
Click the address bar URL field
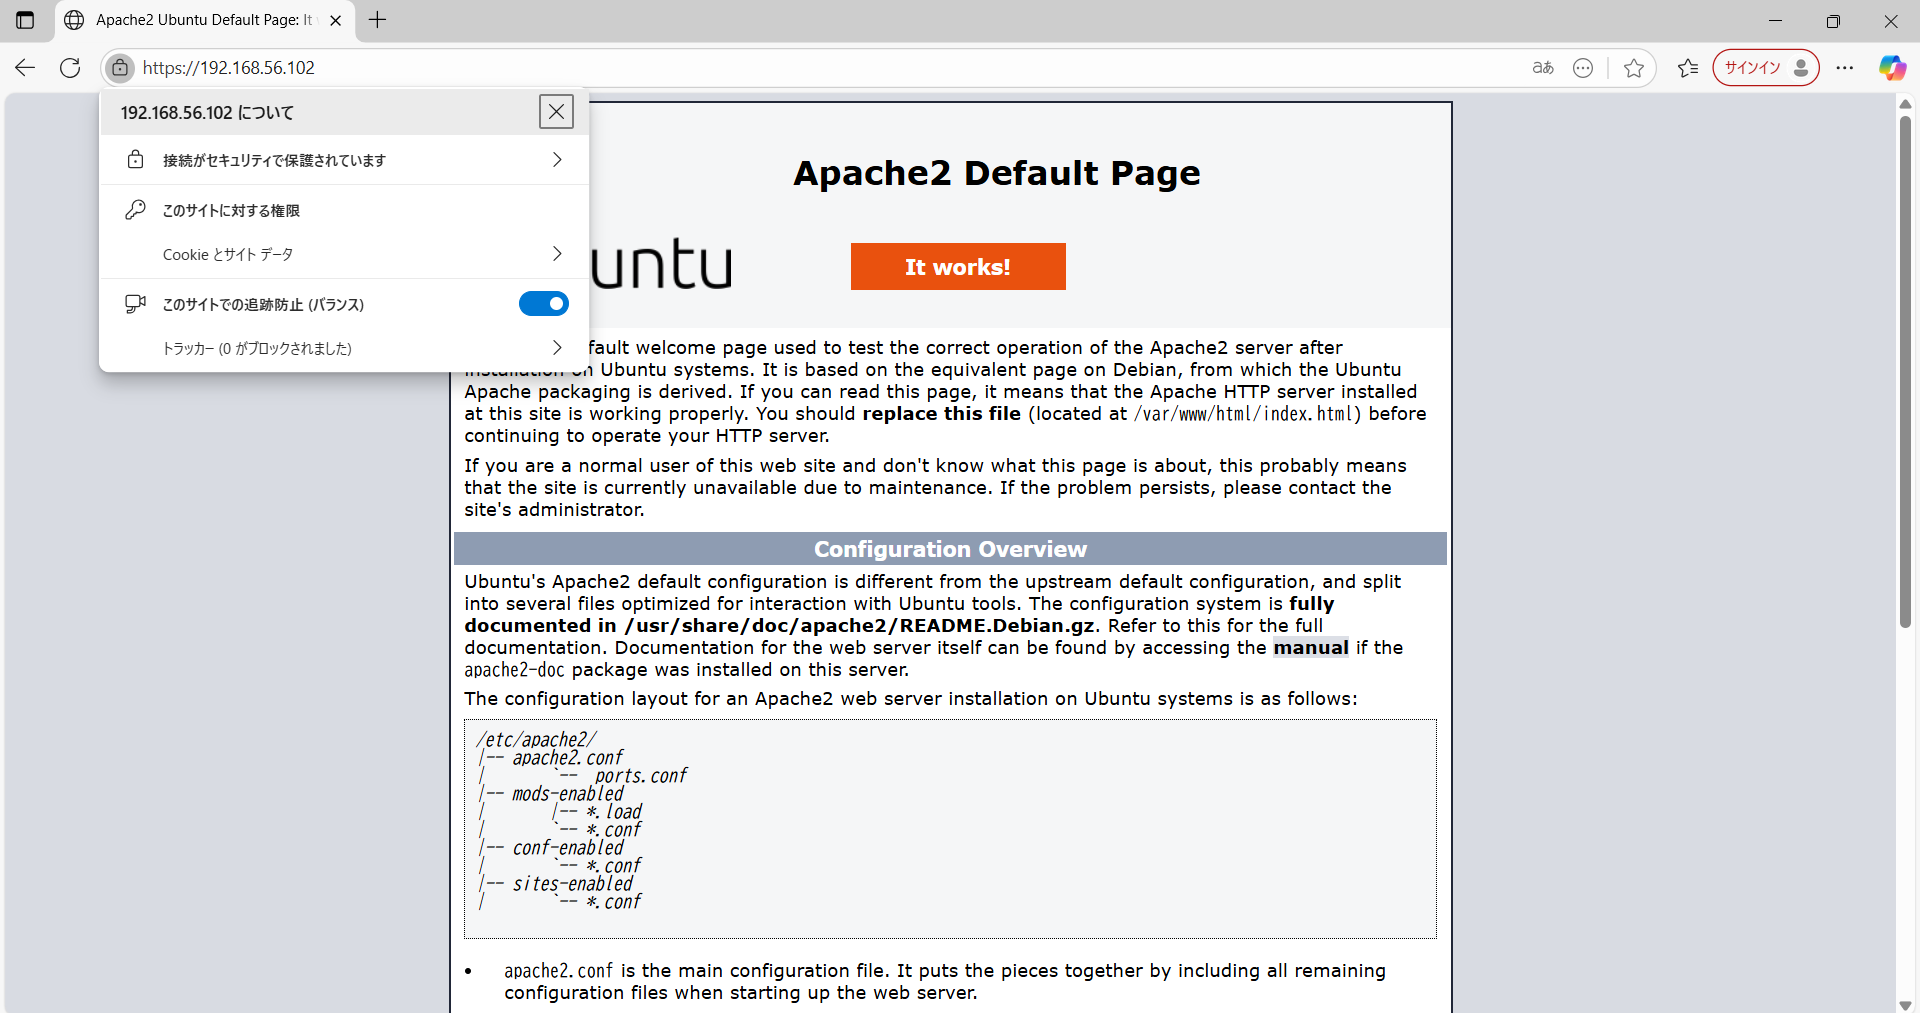pos(800,68)
